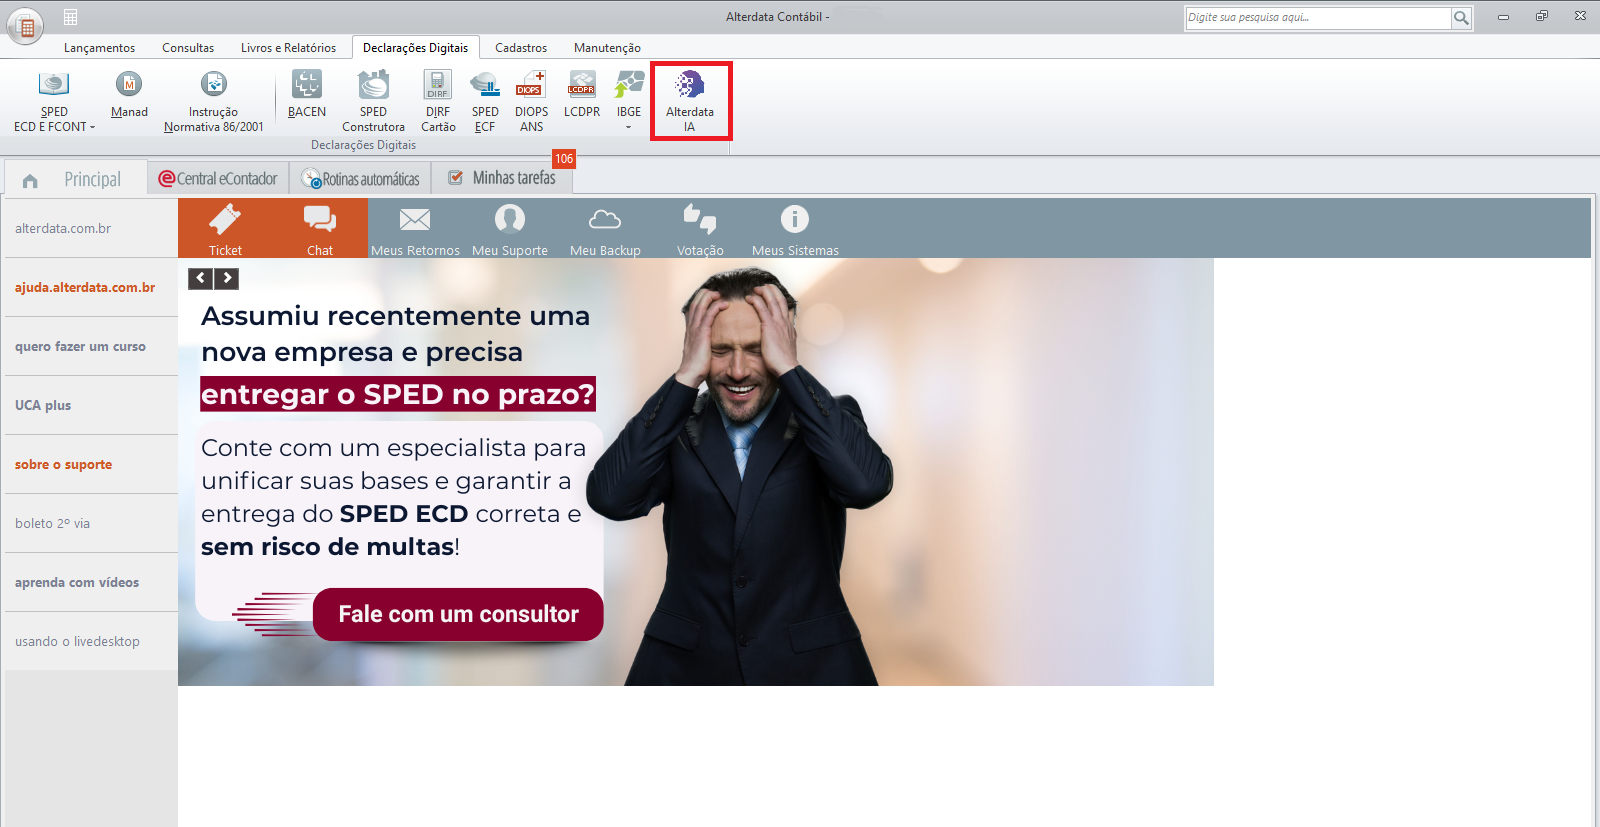Click quero fazer um curso

click(x=80, y=347)
